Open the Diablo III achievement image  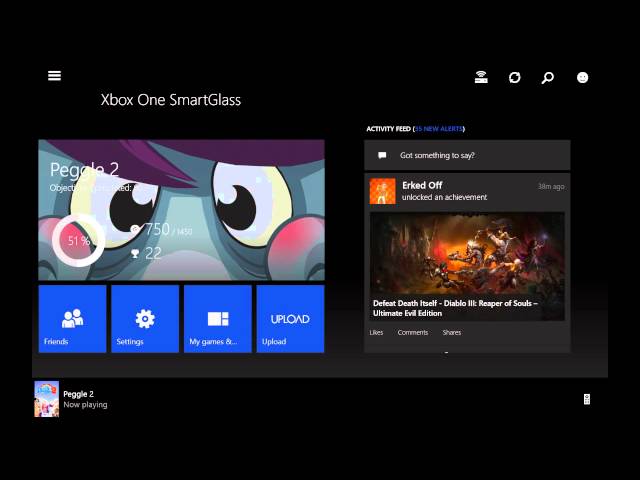(x=467, y=266)
